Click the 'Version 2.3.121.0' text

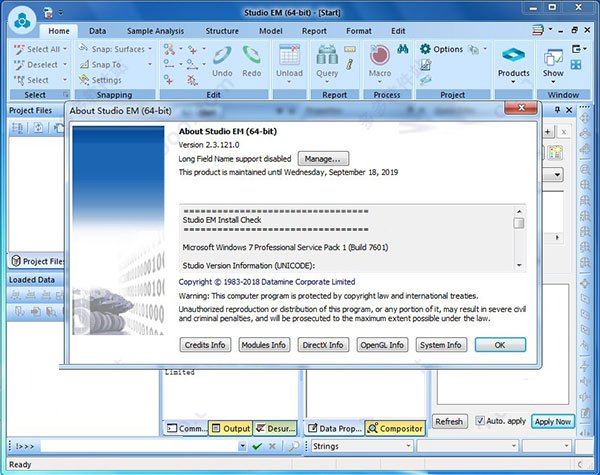pyautogui.click(x=209, y=145)
